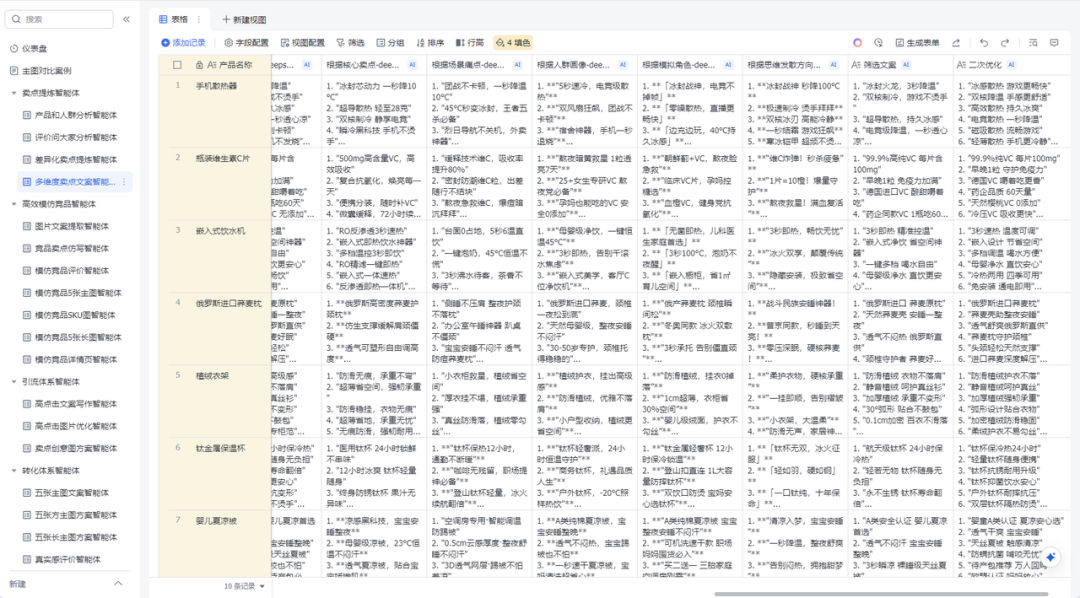
Task: Collapse the 引流体系智能体 folder arrow
Action: [14, 382]
